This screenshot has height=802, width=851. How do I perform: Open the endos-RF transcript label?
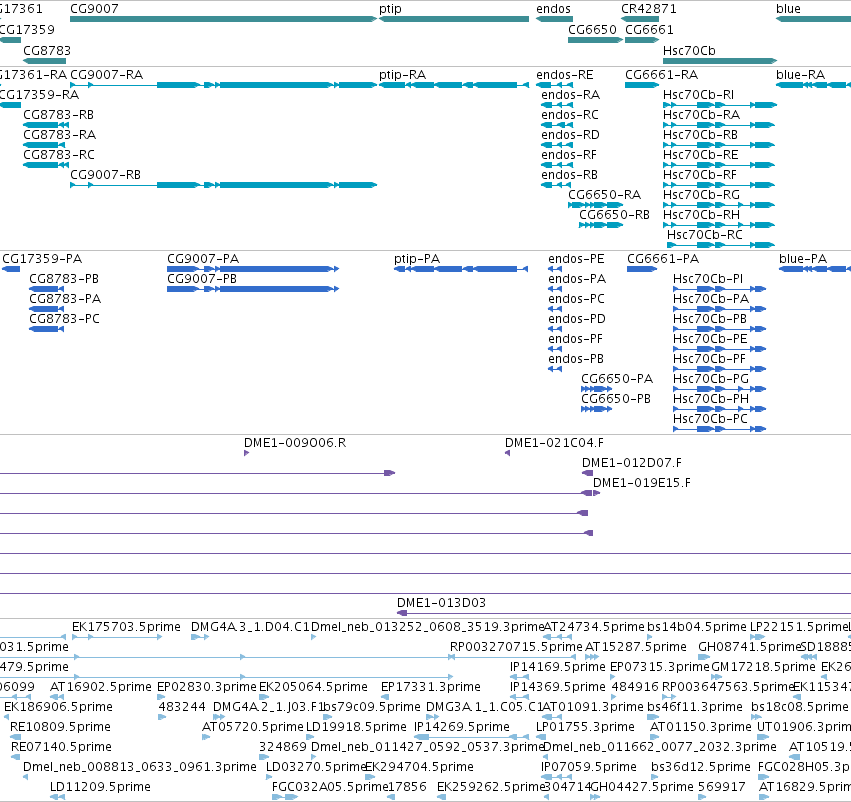[569, 155]
